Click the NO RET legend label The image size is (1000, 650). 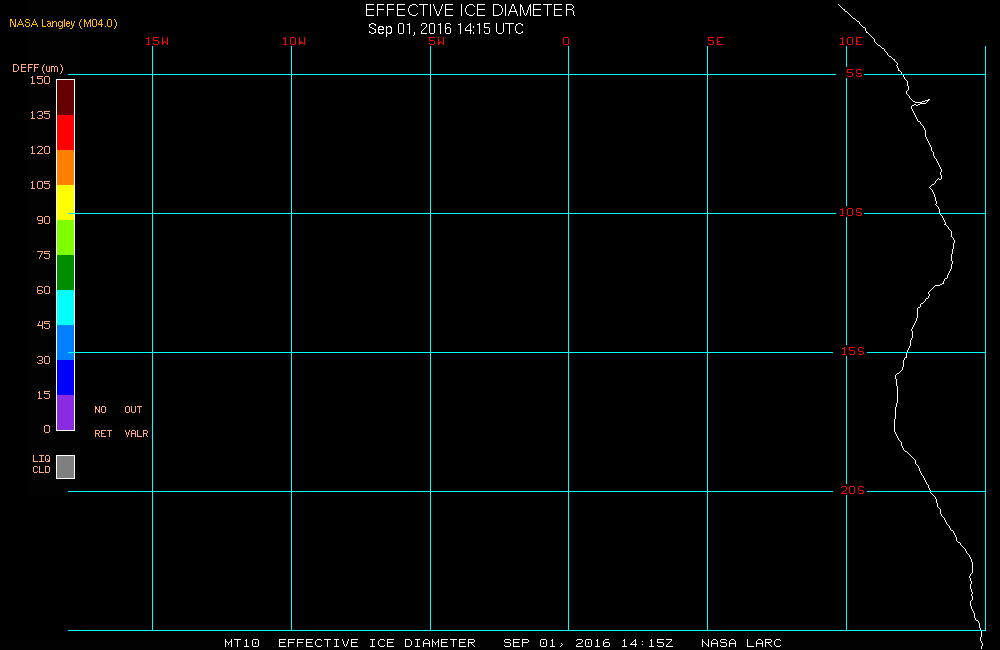(103, 422)
